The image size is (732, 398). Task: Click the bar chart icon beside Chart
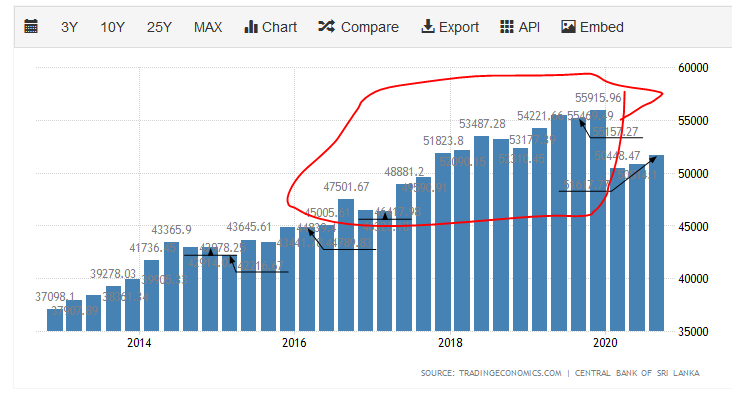pos(251,27)
